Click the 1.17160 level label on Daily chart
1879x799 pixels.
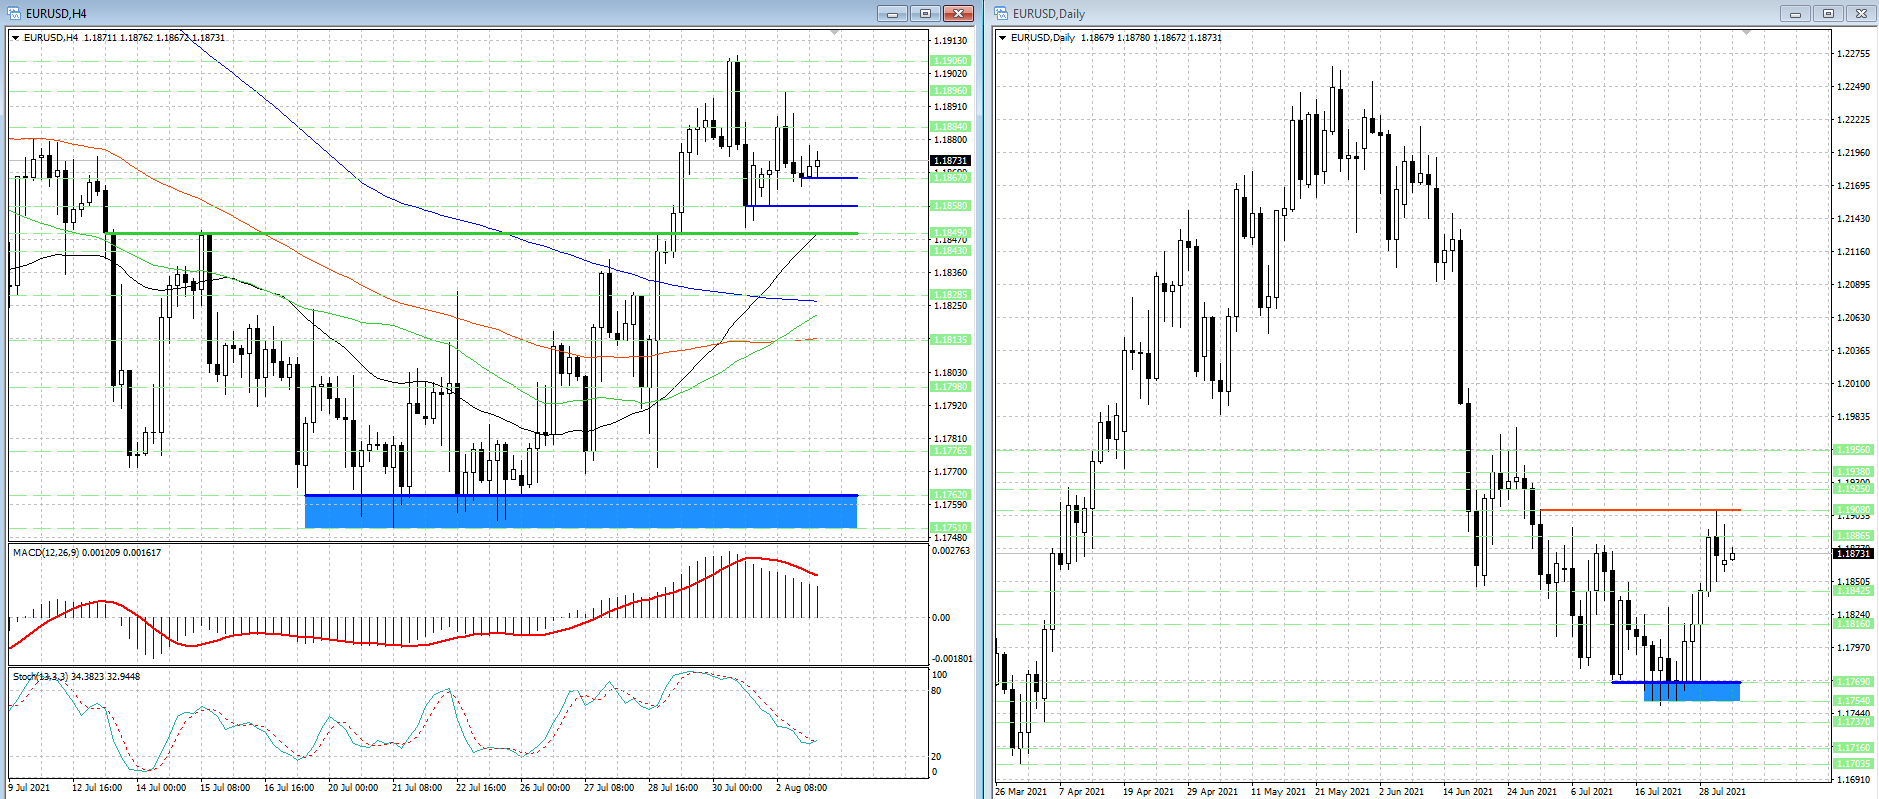[x=1853, y=748]
